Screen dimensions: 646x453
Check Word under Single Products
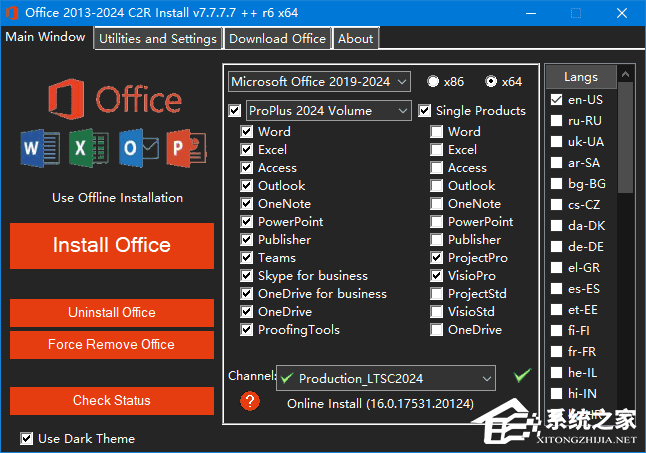tap(437, 132)
